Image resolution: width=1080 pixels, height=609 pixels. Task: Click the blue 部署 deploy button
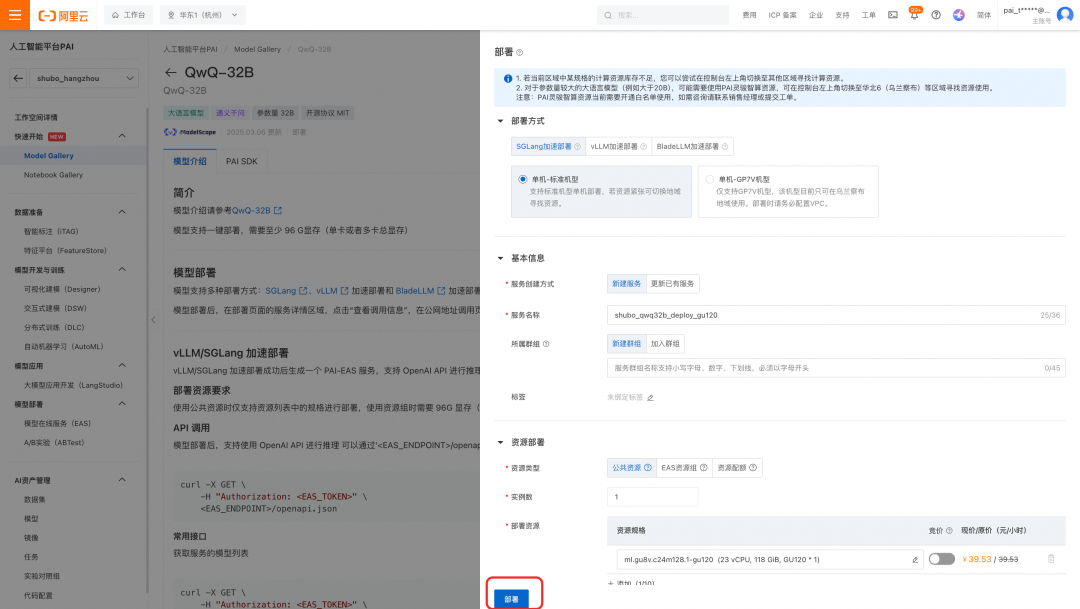511,599
